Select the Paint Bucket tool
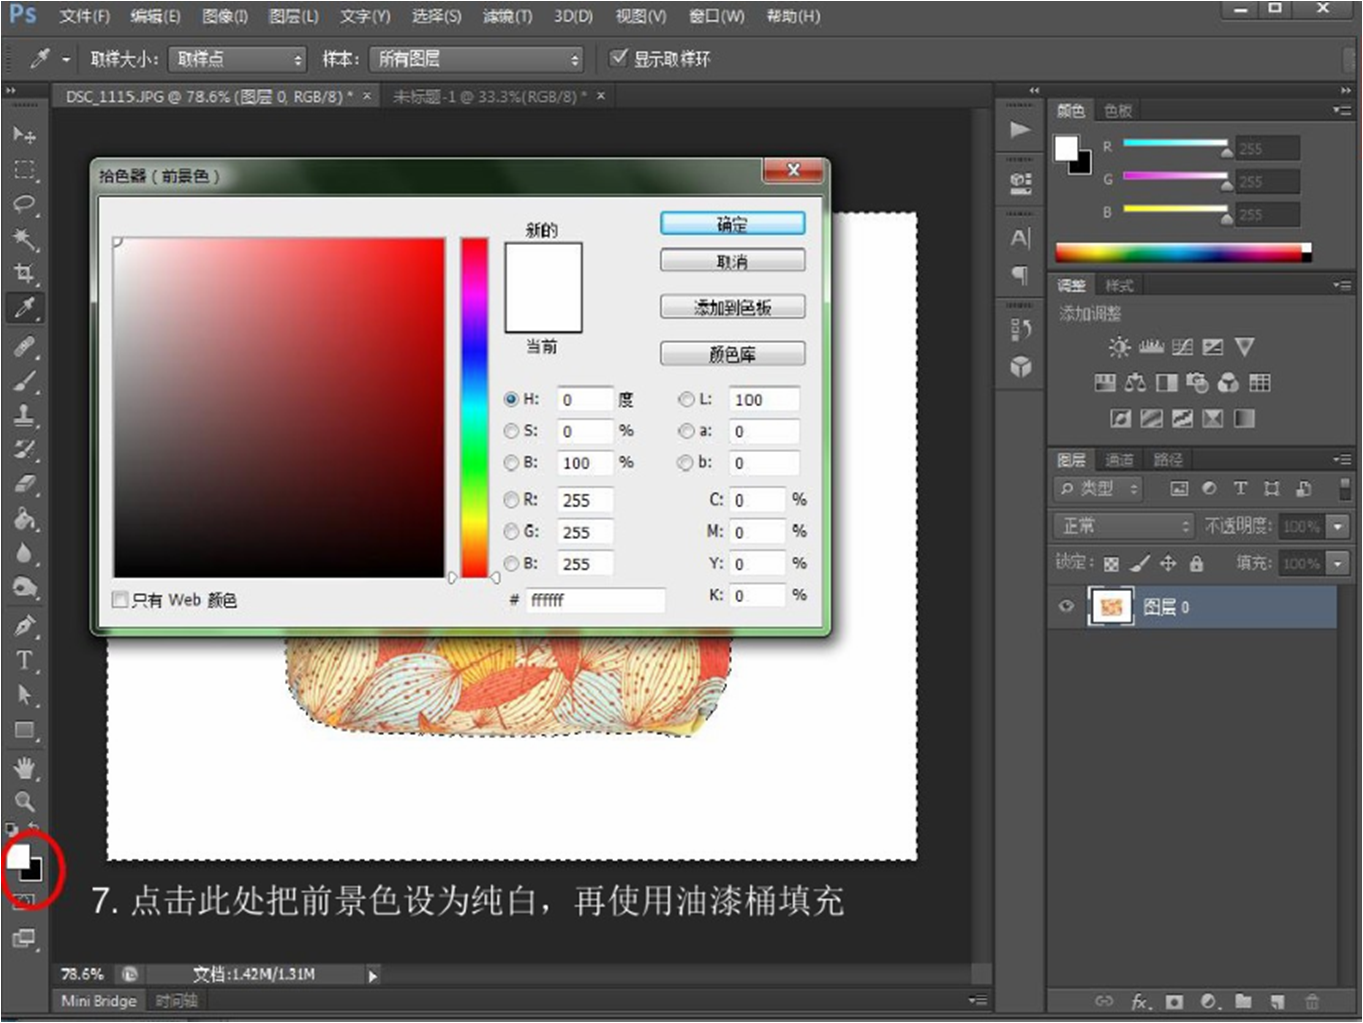 (24, 519)
